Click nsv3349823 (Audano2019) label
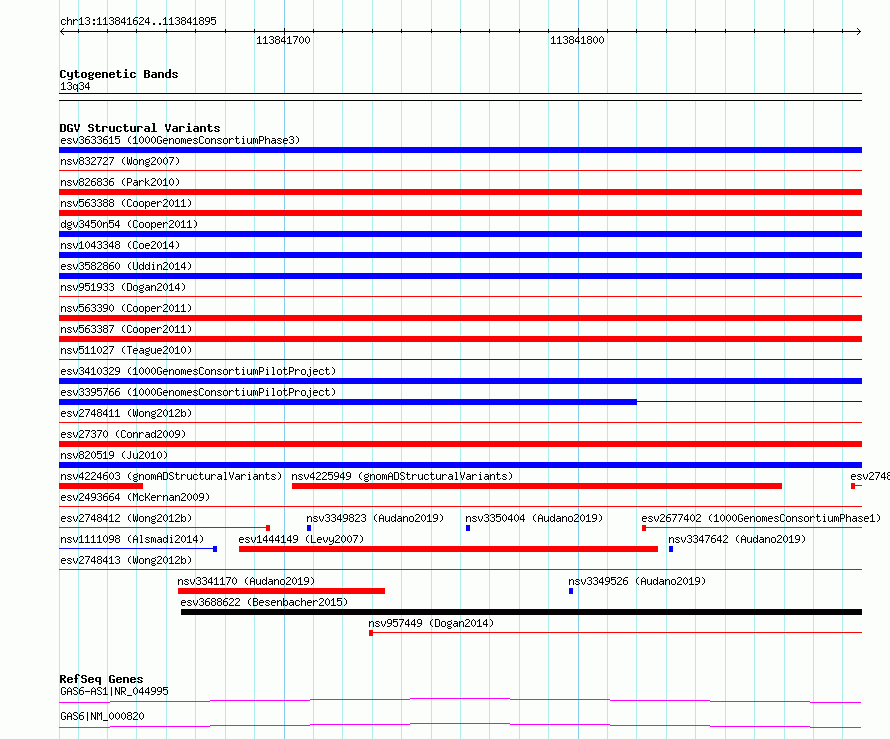The image size is (890, 739). pyautogui.click(x=375, y=518)
